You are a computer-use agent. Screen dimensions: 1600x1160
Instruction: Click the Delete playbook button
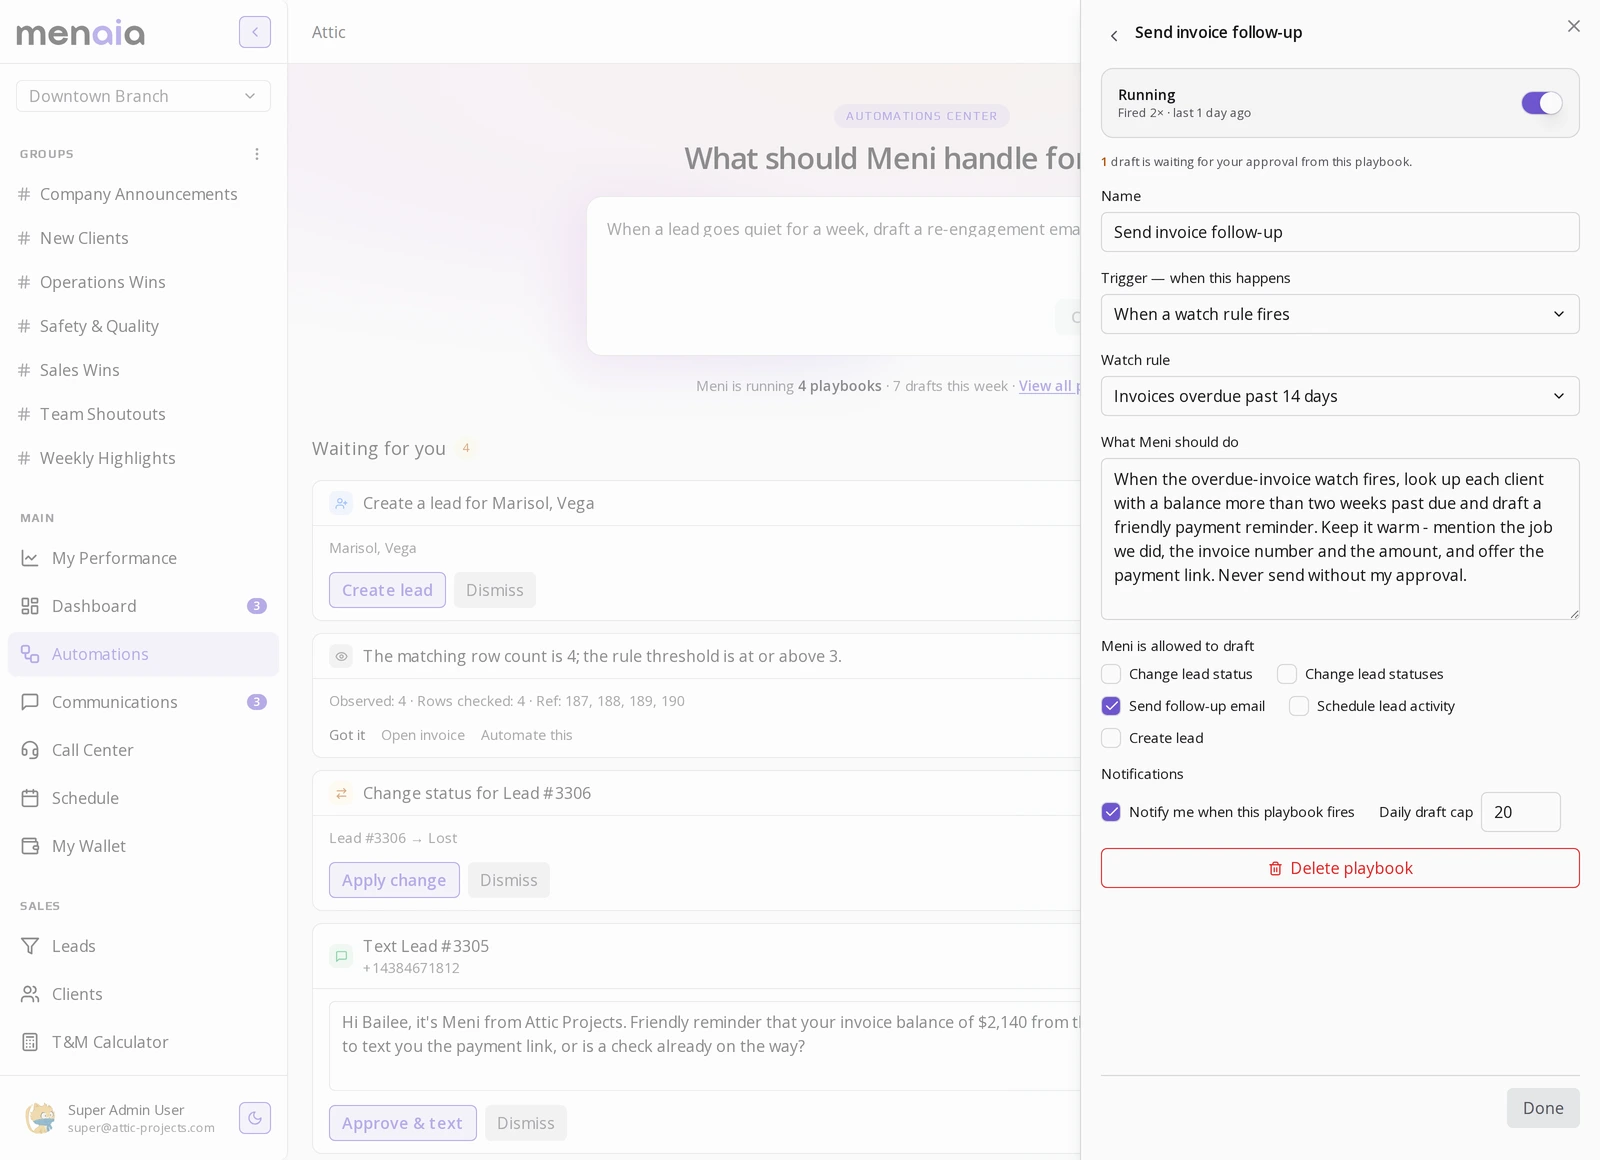(x=1340, y=868)
